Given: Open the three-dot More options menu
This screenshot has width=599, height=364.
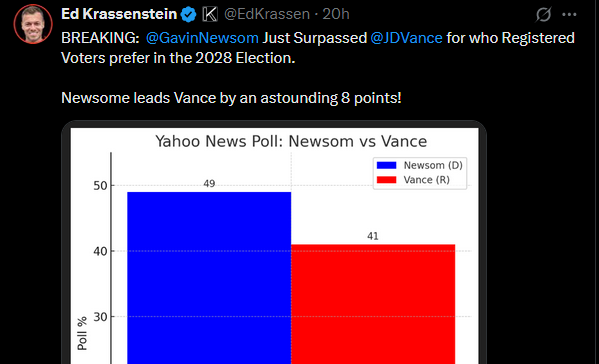Looking at the screenshot, I should point(569,15).
